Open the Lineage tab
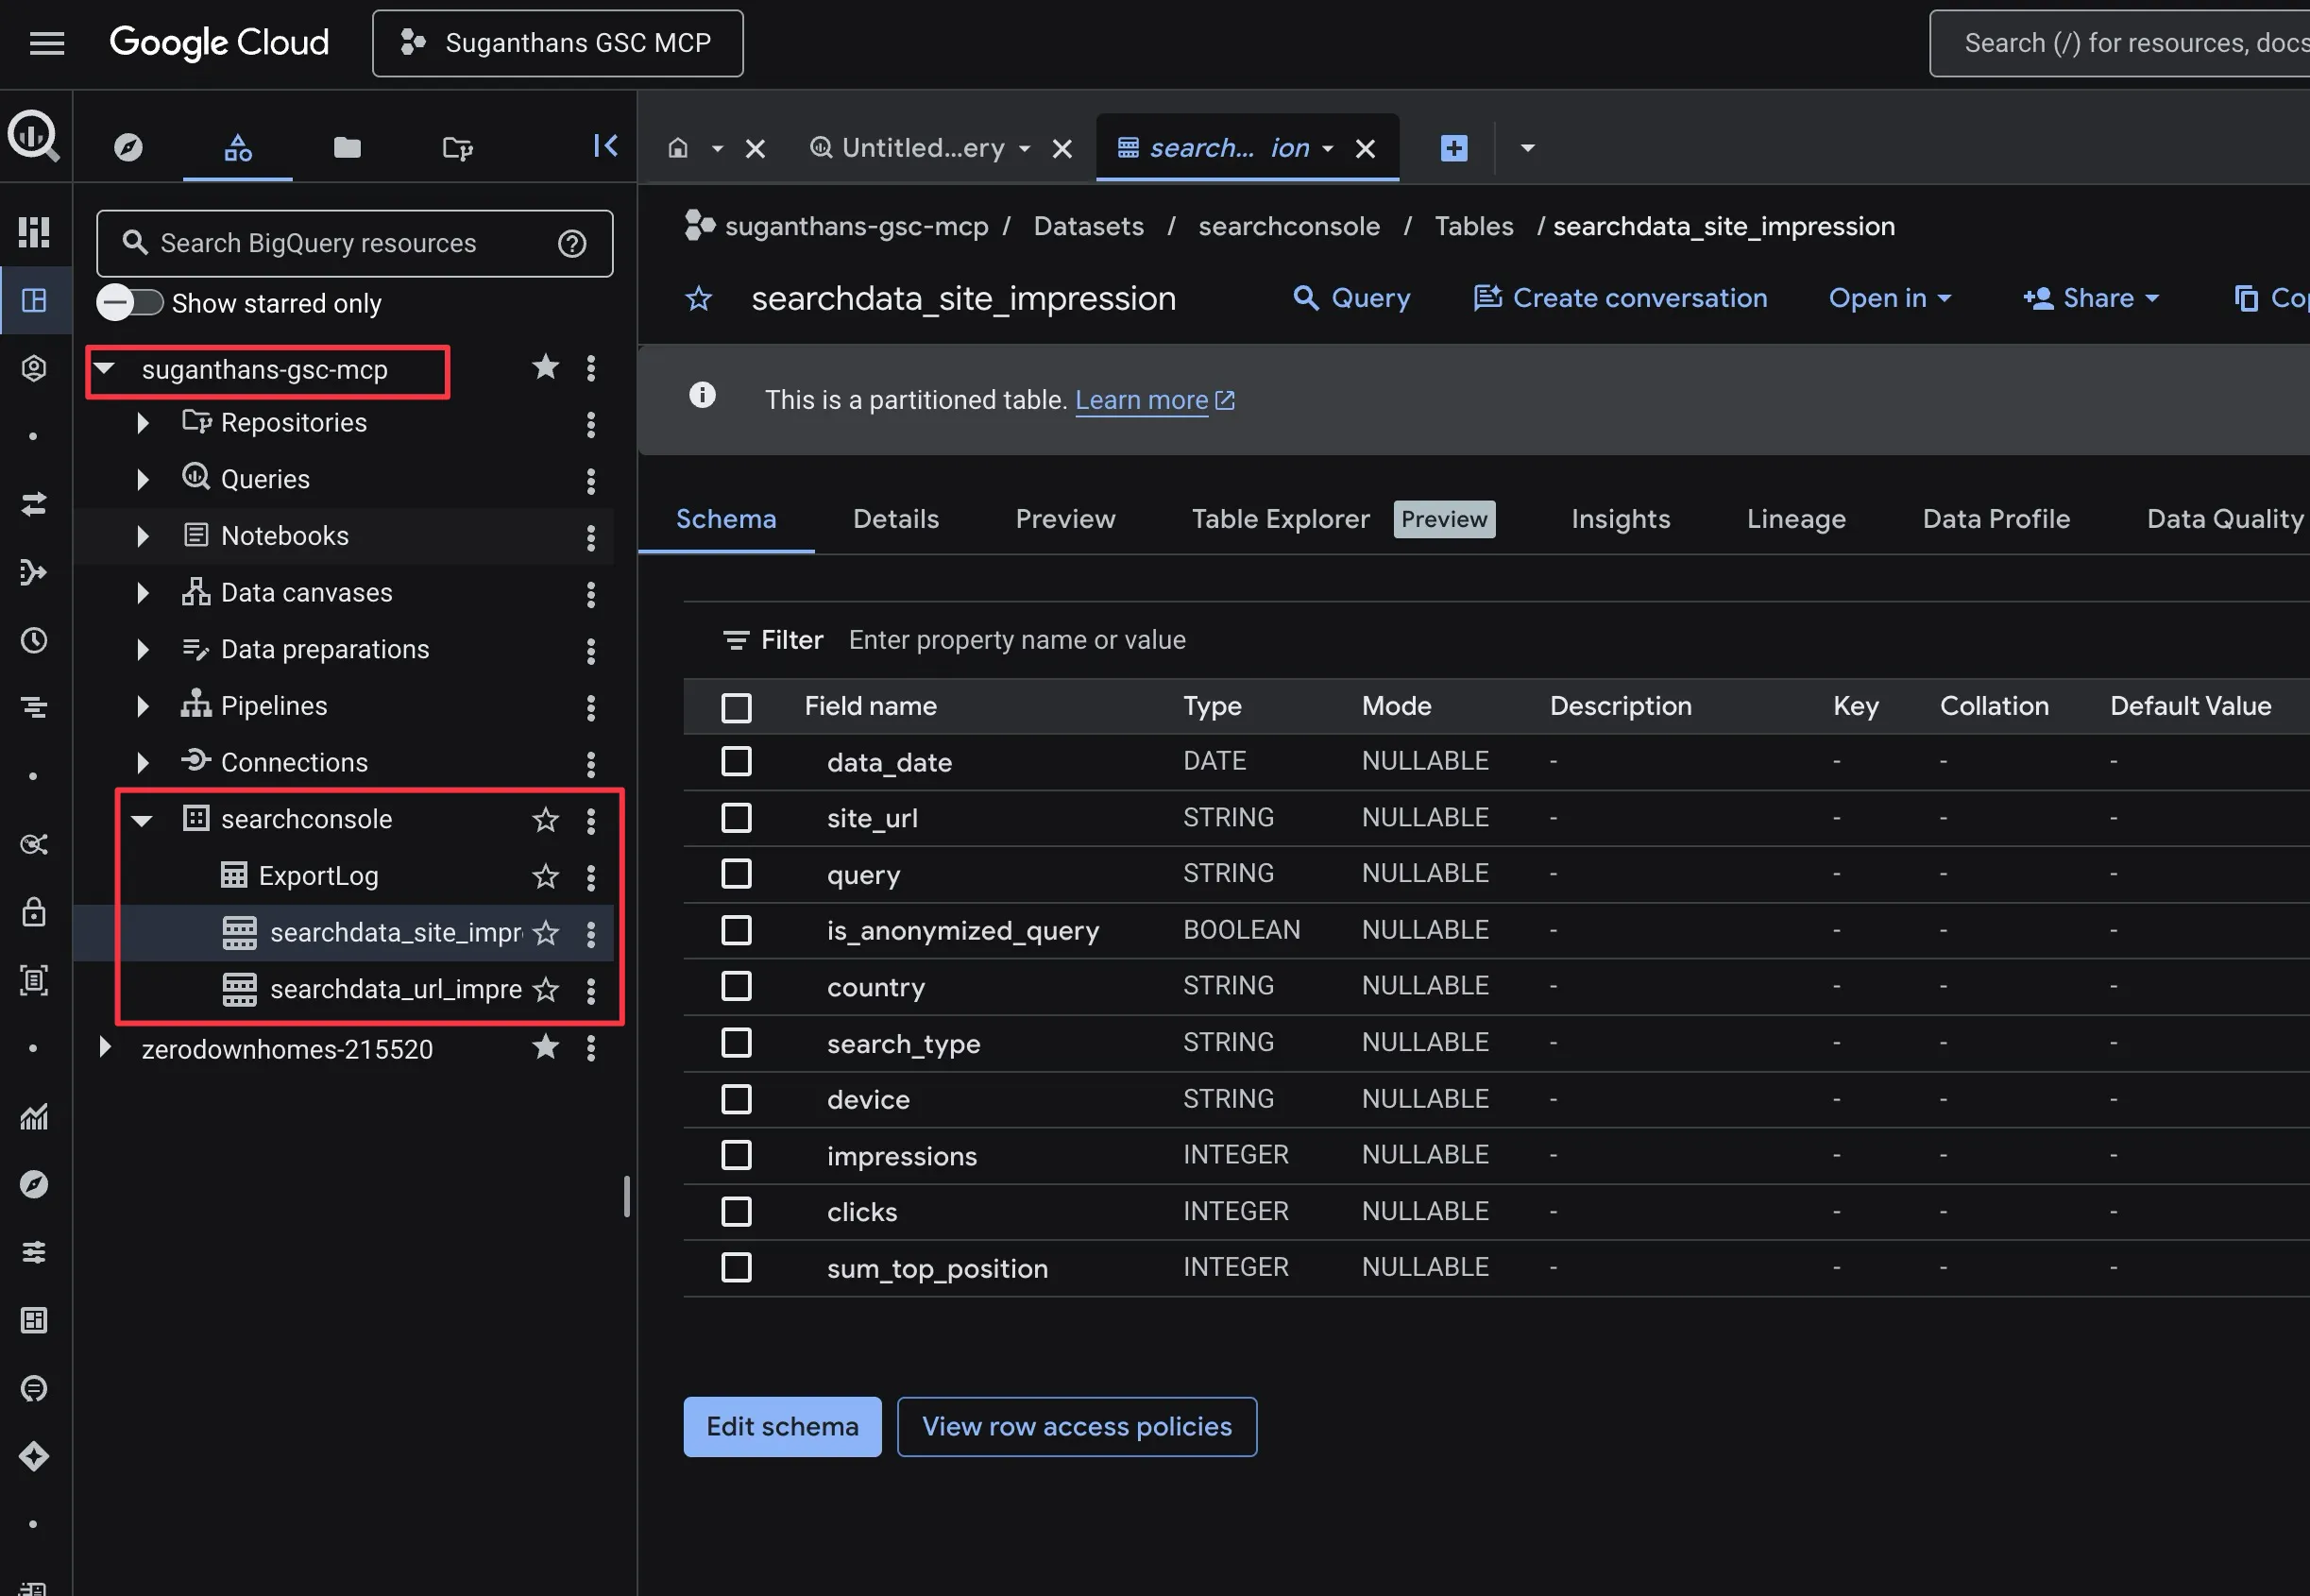Screen dimensions: 2310x1596 click(1795, 519)
